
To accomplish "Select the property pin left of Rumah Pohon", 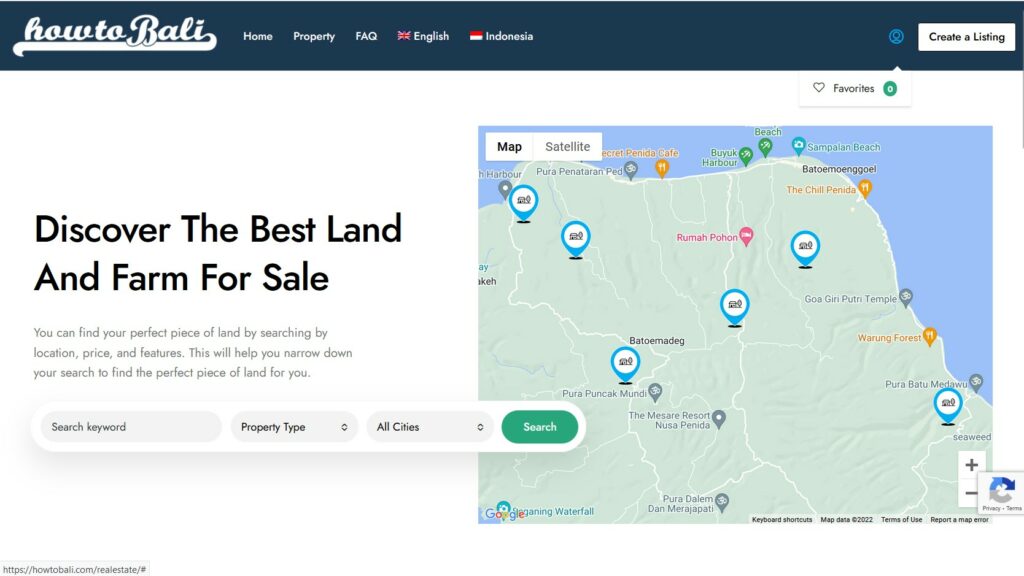I will coord(575,239).
